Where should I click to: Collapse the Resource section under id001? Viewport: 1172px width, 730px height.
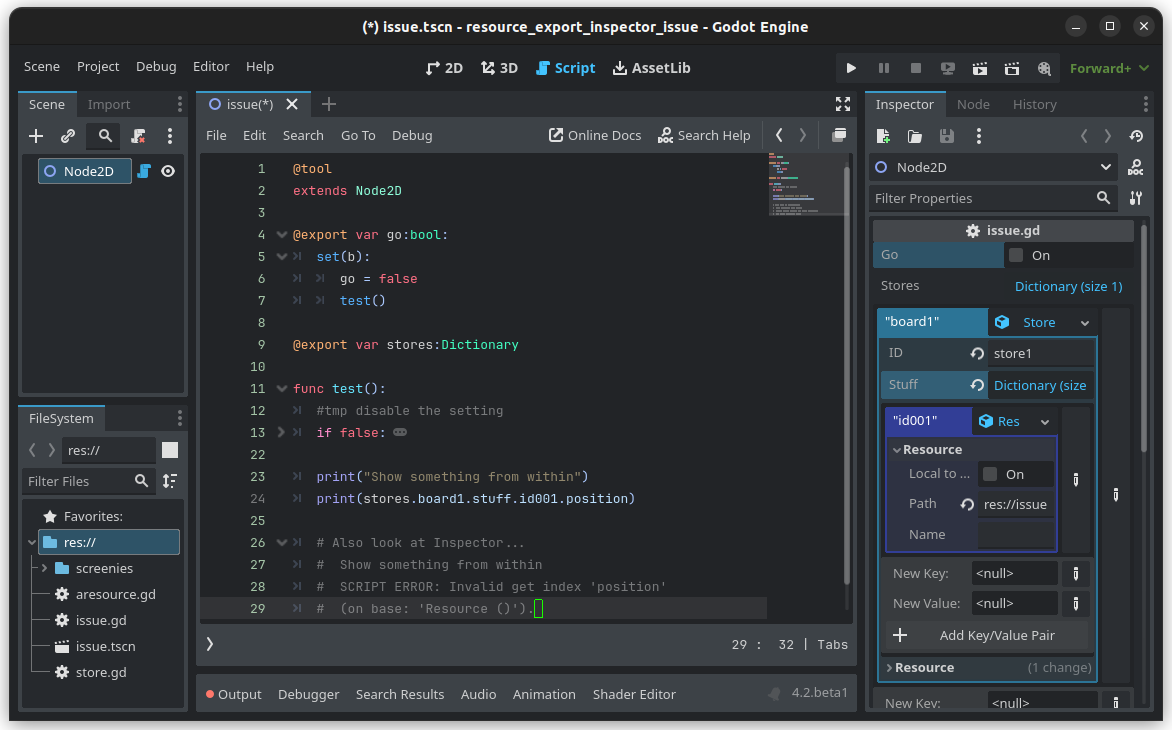tap(922, 449)
